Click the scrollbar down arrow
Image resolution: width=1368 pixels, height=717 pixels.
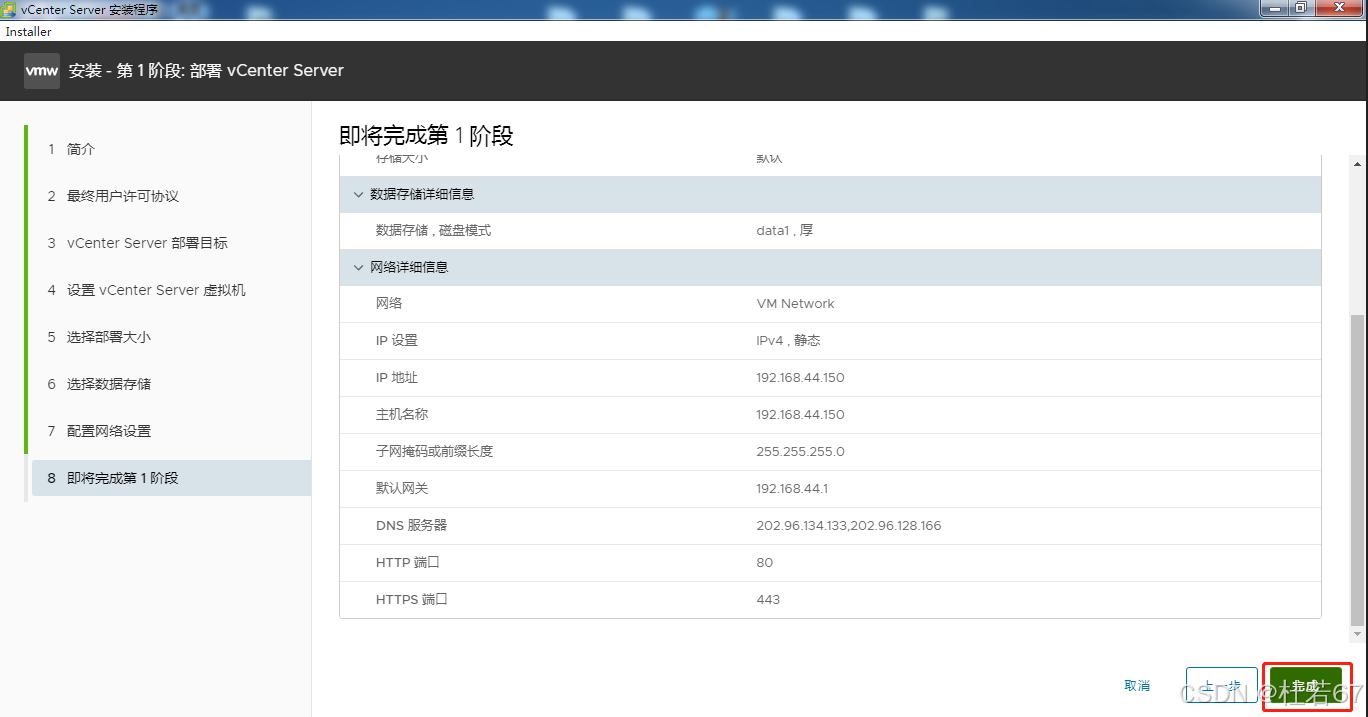1357,634
